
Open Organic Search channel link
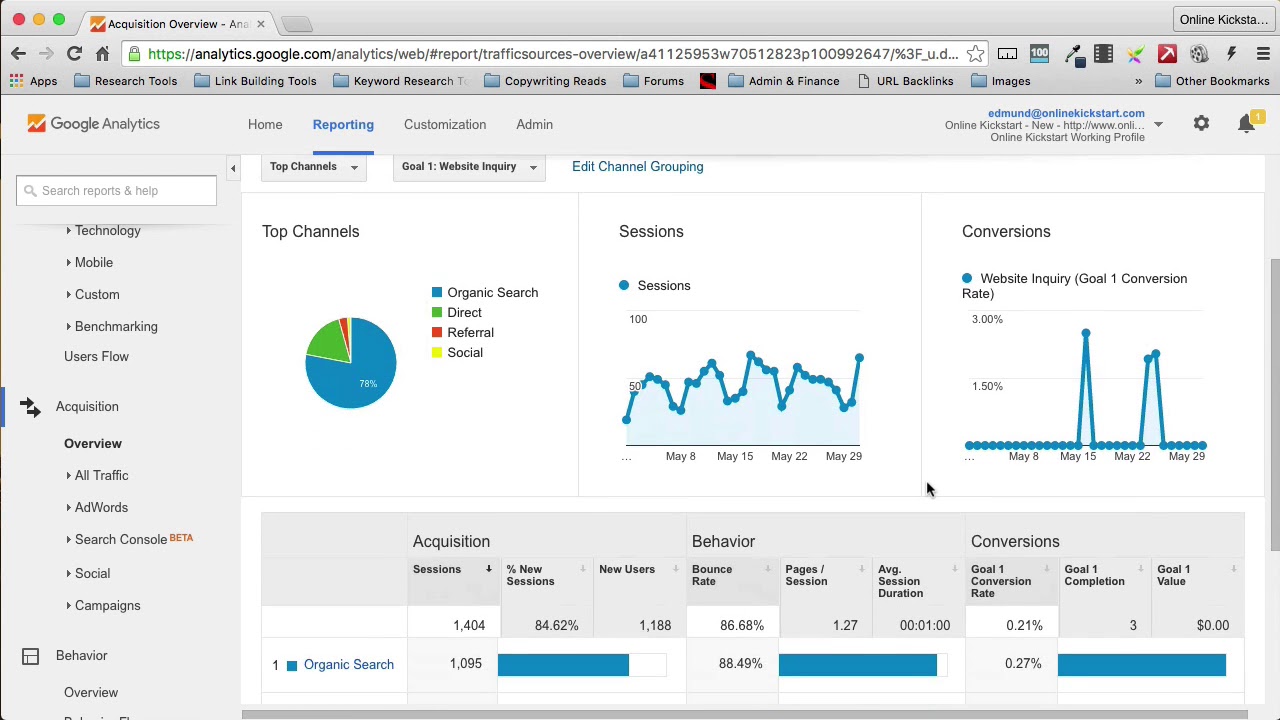coord(348,665)
